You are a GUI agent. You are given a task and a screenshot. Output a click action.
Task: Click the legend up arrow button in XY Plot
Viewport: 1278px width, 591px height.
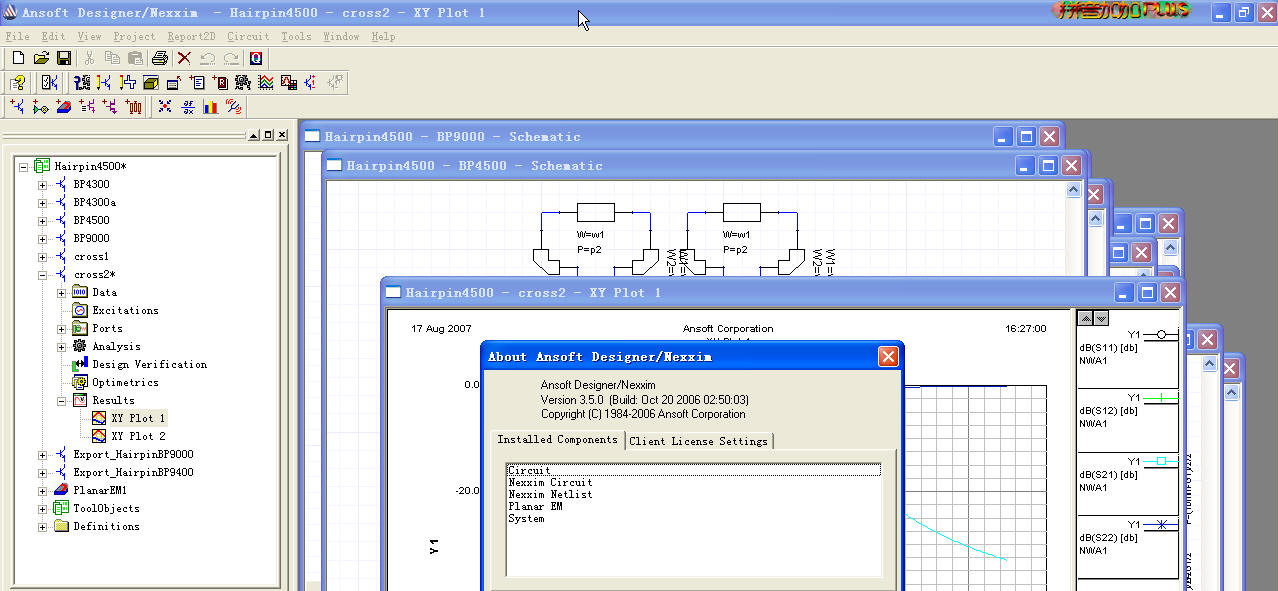[x=1085, y=318]
